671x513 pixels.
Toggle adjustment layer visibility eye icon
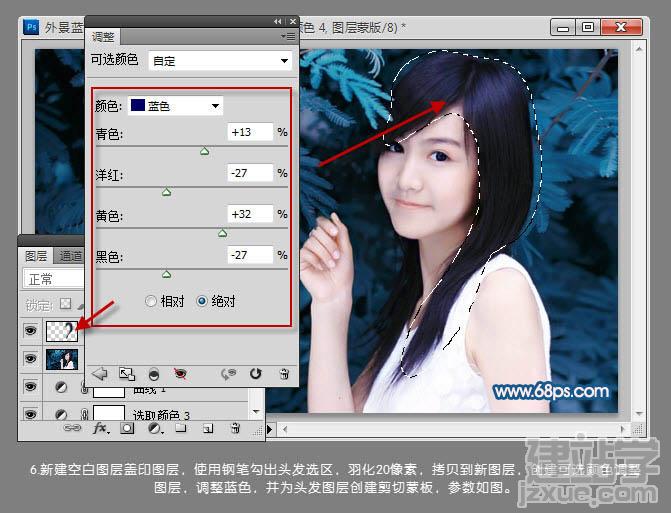coord(180,374)
